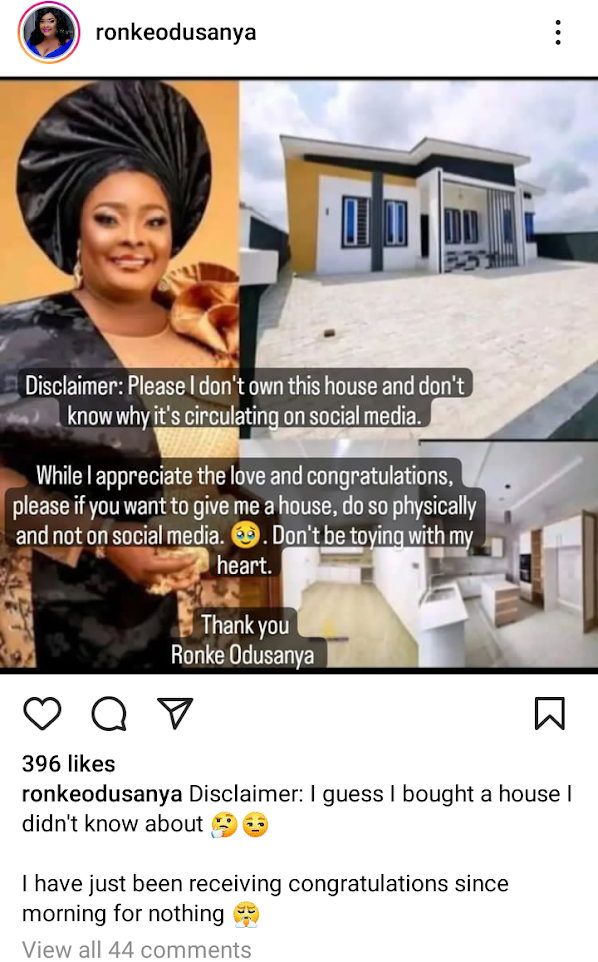Open ronkeodusanya profile from the header username
598x962 pixels.
click(x=176, y=33)
